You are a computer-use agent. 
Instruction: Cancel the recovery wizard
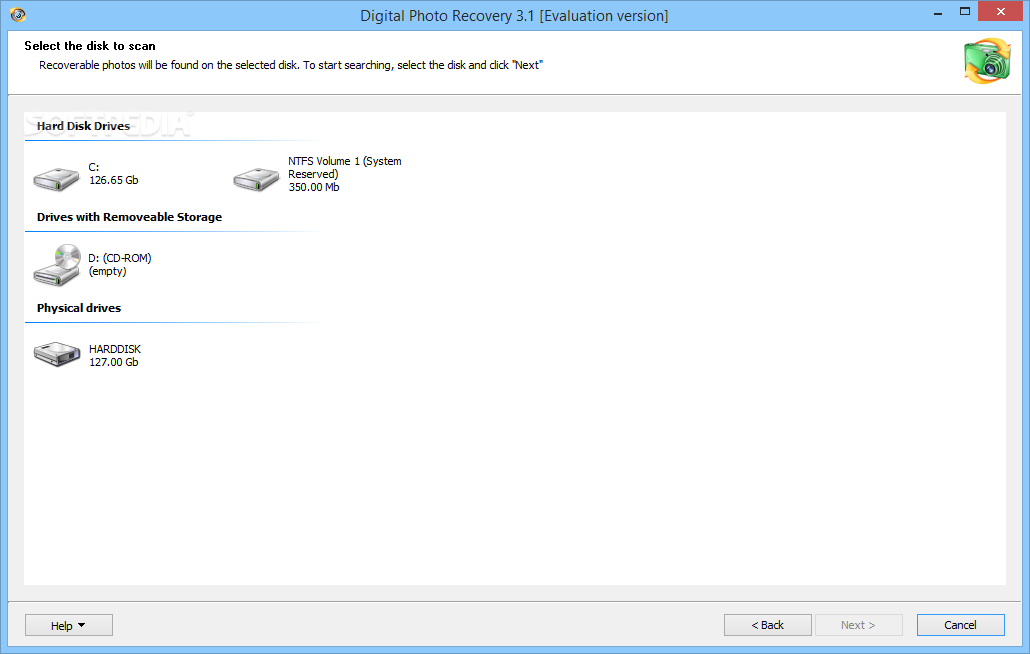[960, 625]
